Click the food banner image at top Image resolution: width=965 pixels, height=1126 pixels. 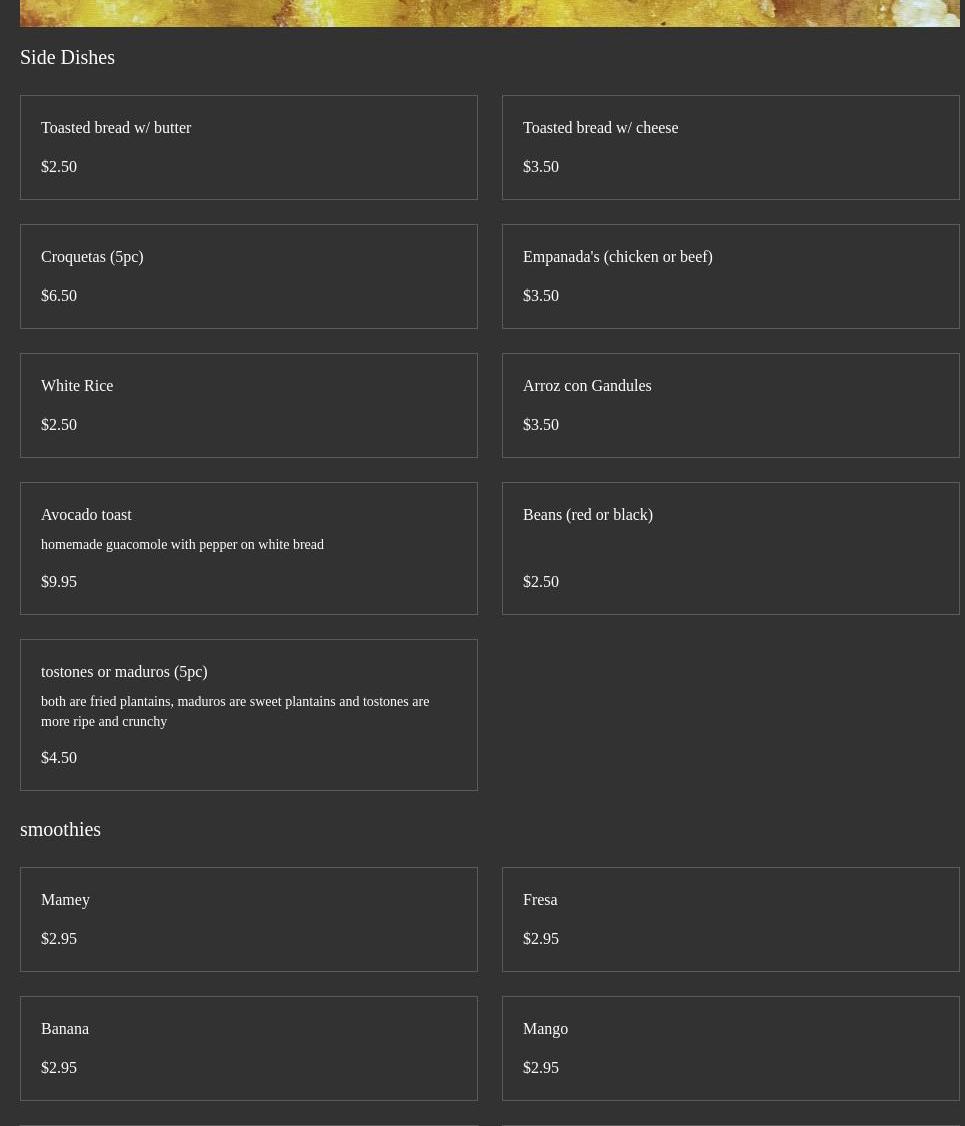[x=489, y=13]
